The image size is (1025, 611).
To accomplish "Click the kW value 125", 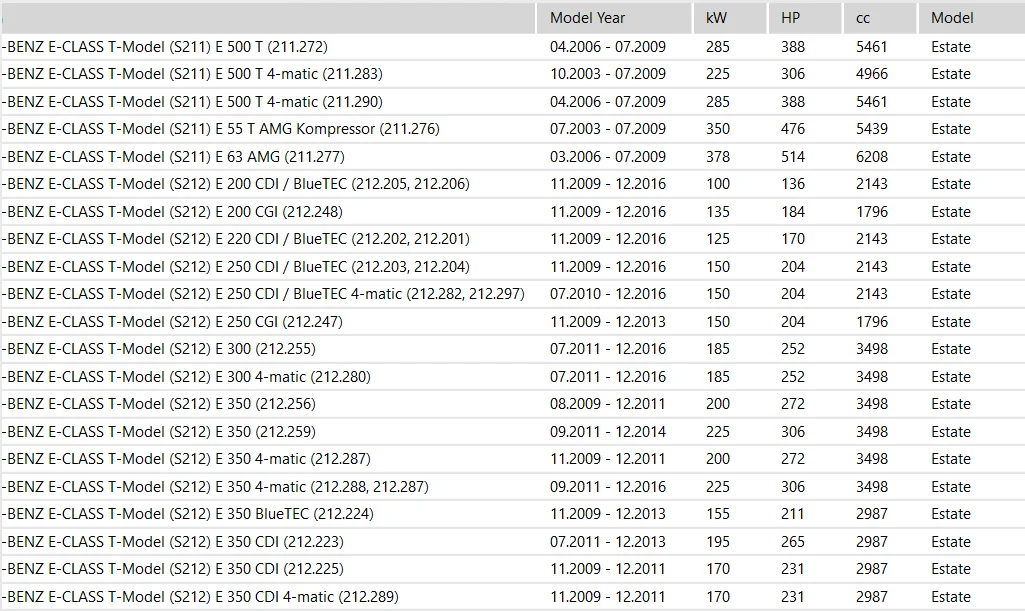I will click(x=718, y=239).
